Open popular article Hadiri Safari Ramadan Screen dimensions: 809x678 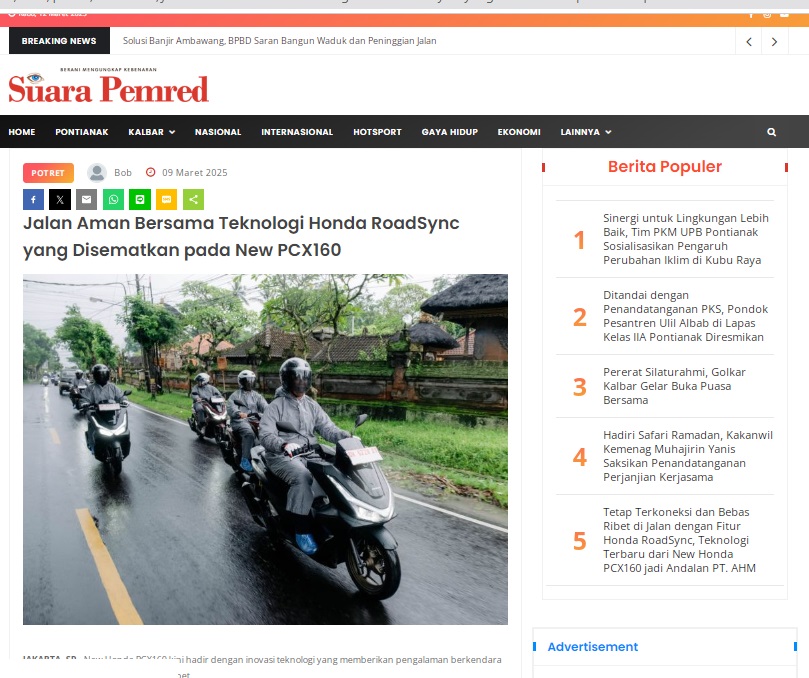688,456
